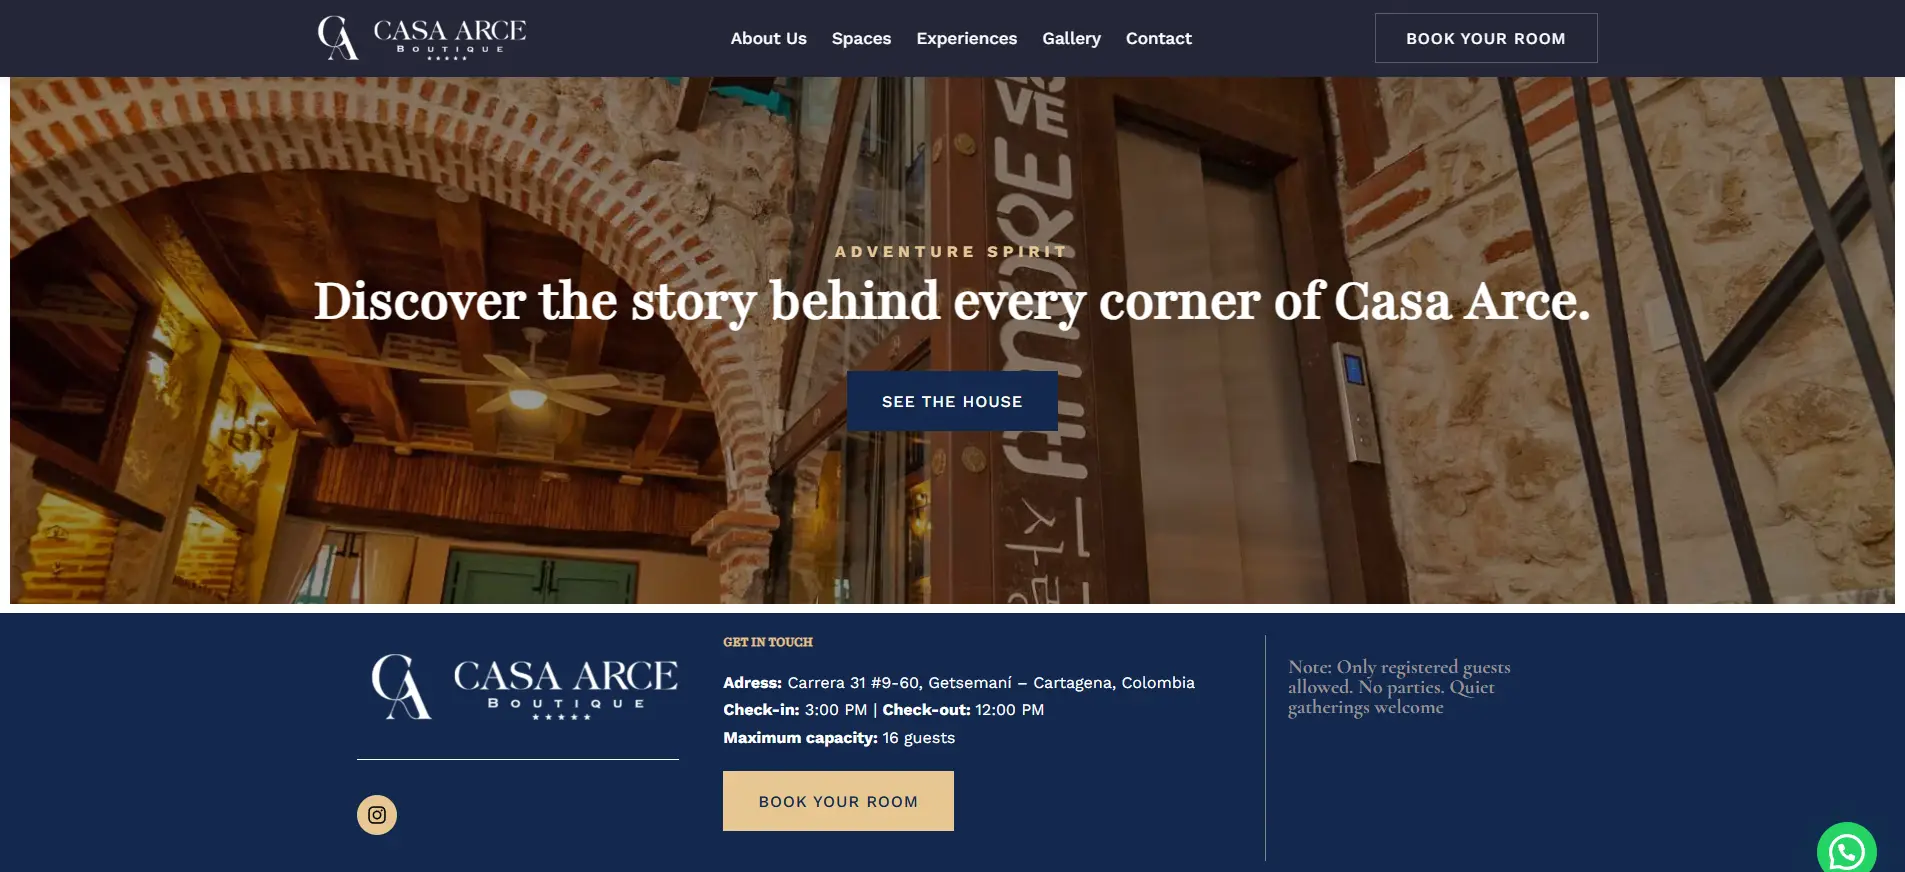Open the Experiences menu link

coord(966,38)
